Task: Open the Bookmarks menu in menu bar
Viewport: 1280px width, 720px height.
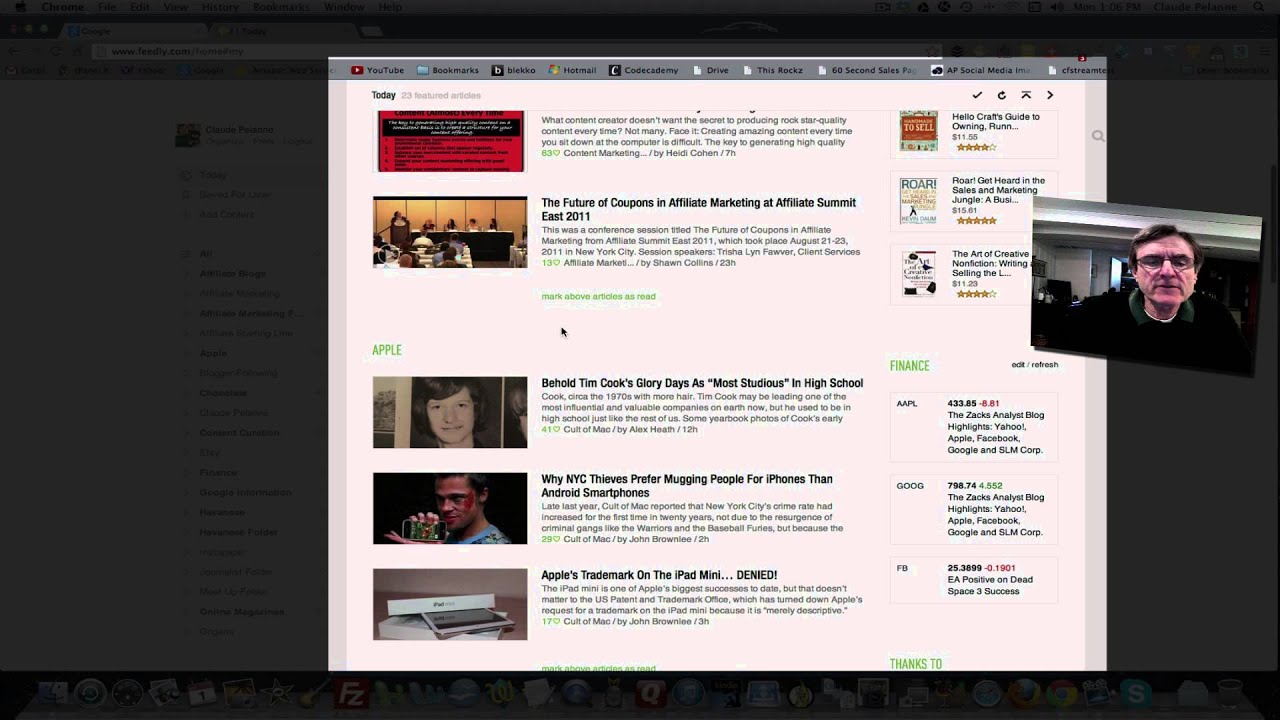Action: point(281,7)
